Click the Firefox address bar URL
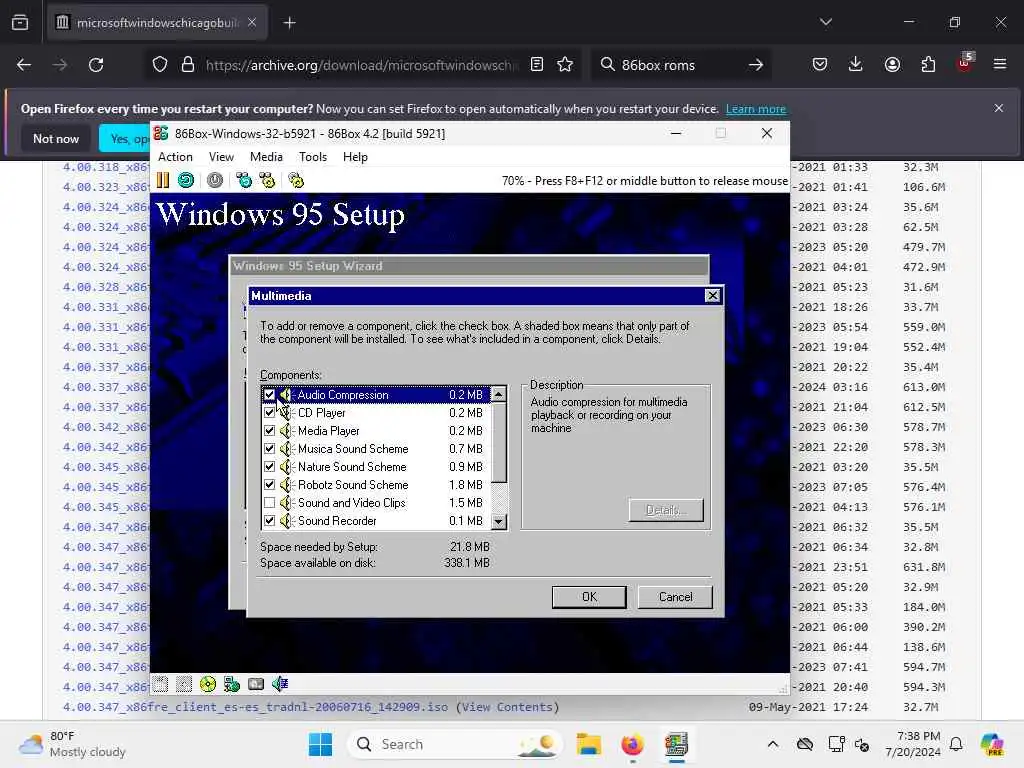 362,65
